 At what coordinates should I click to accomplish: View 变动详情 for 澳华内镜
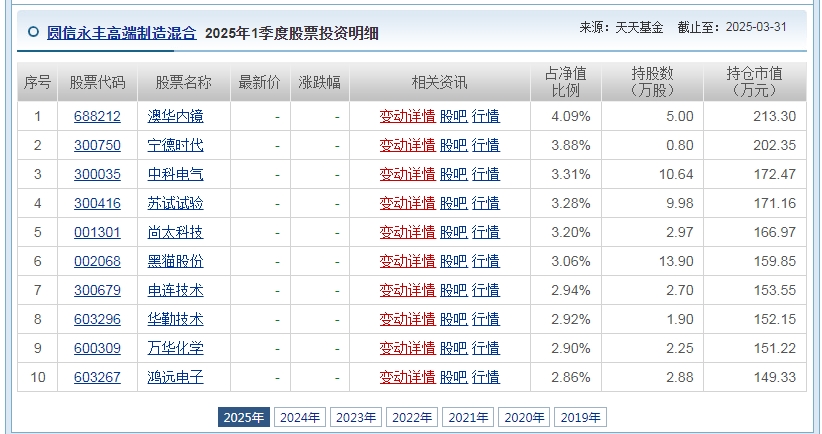[x=408, y=116]
